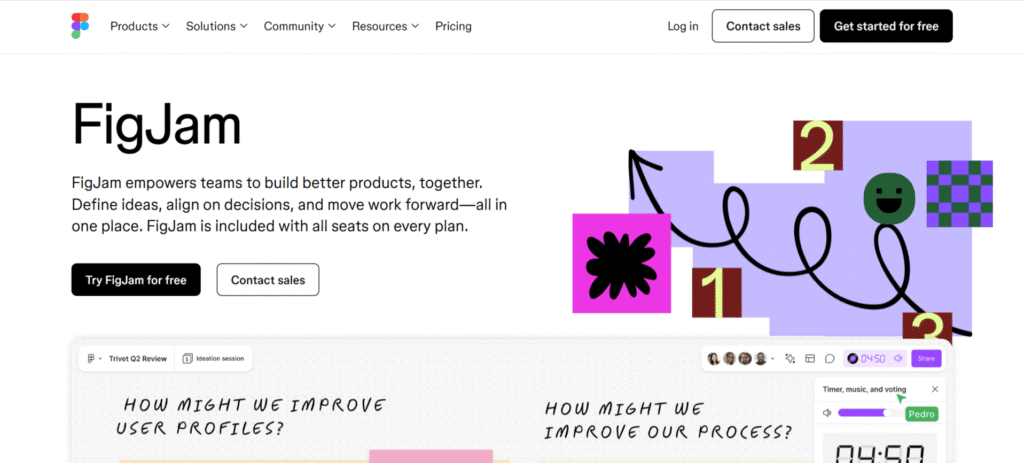Image resolution: width=1024 pixels, height=463 pixels.
Task: Click the Log in link
Action: [x=683, y=26]
